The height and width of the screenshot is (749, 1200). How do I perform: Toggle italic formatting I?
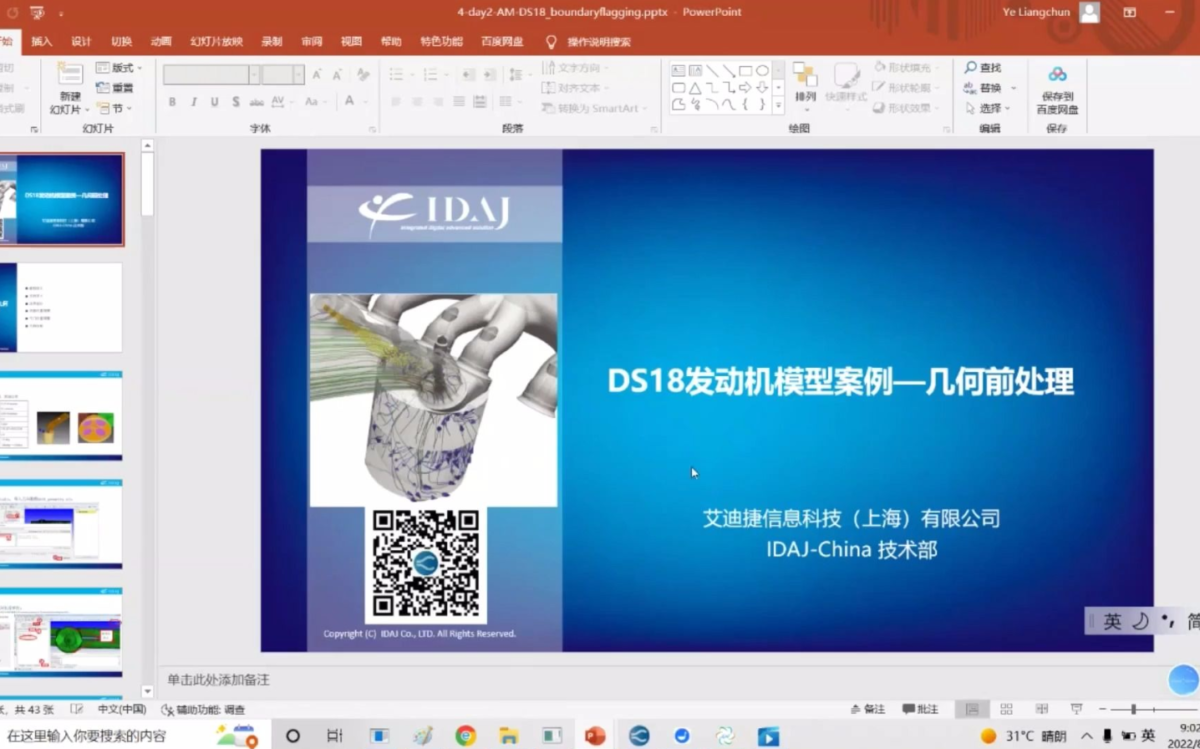click(x=193, y=102)
